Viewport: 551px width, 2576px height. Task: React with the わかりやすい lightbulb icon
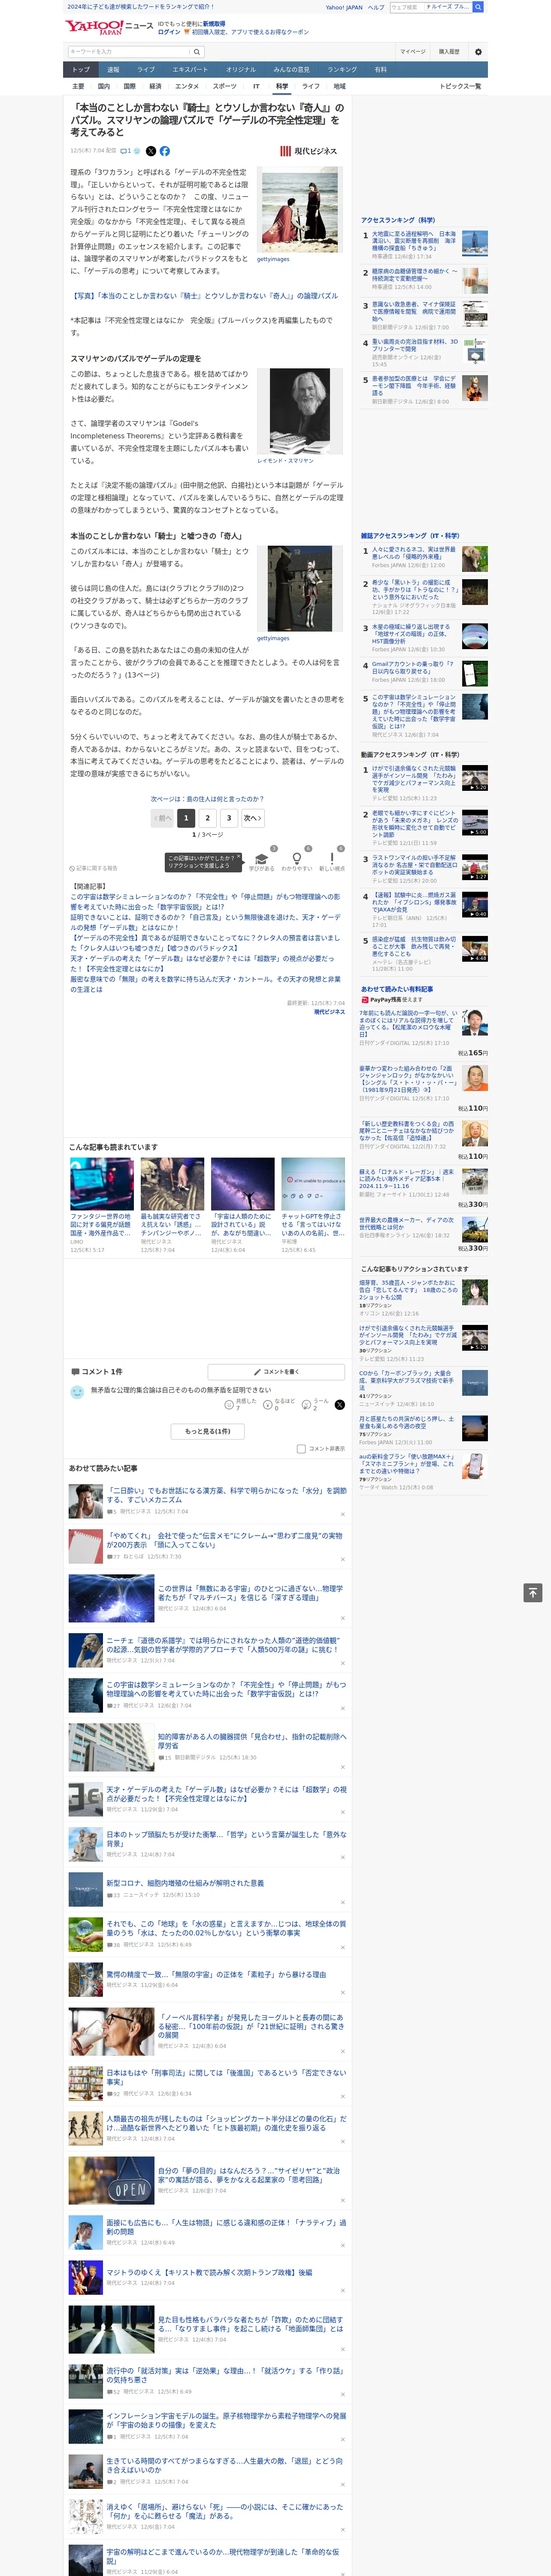point(296,859)
